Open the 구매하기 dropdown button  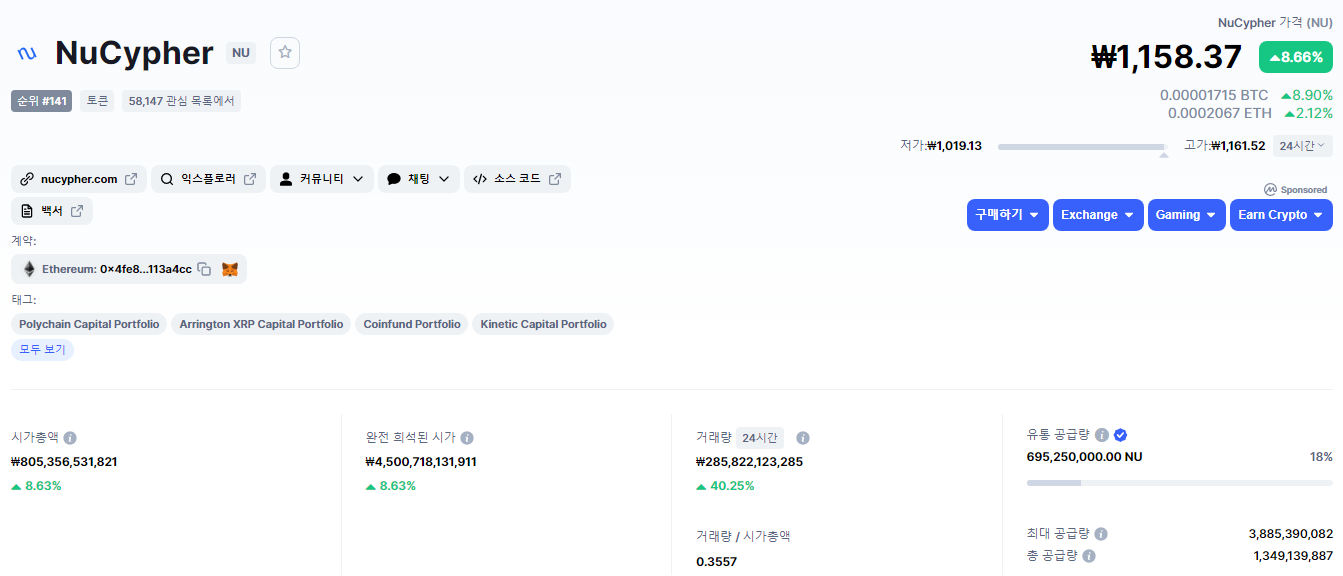tap(1007, 215)
